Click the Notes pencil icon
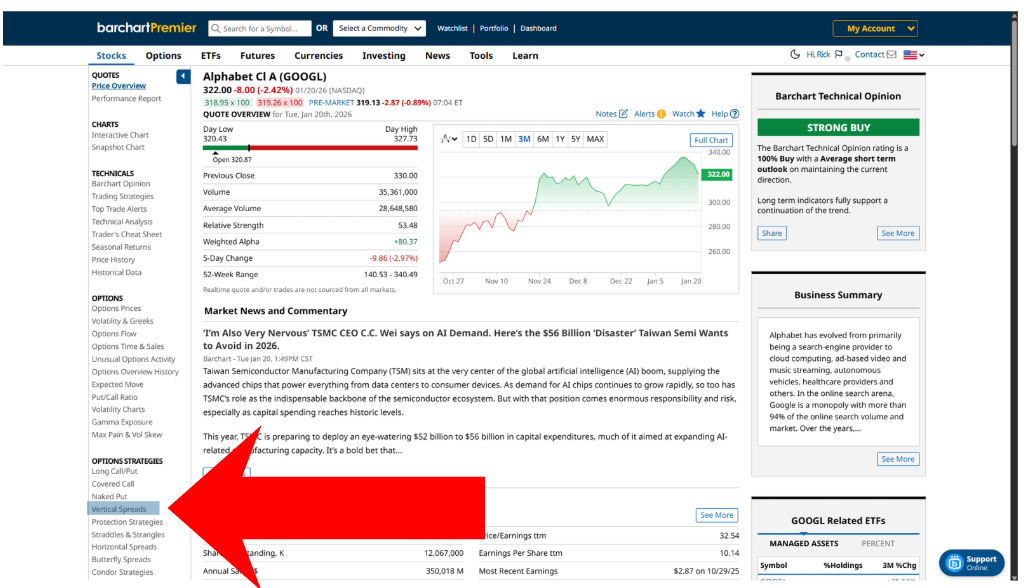The height and width of the screenshot is (588, 1024). coord(623,114)
